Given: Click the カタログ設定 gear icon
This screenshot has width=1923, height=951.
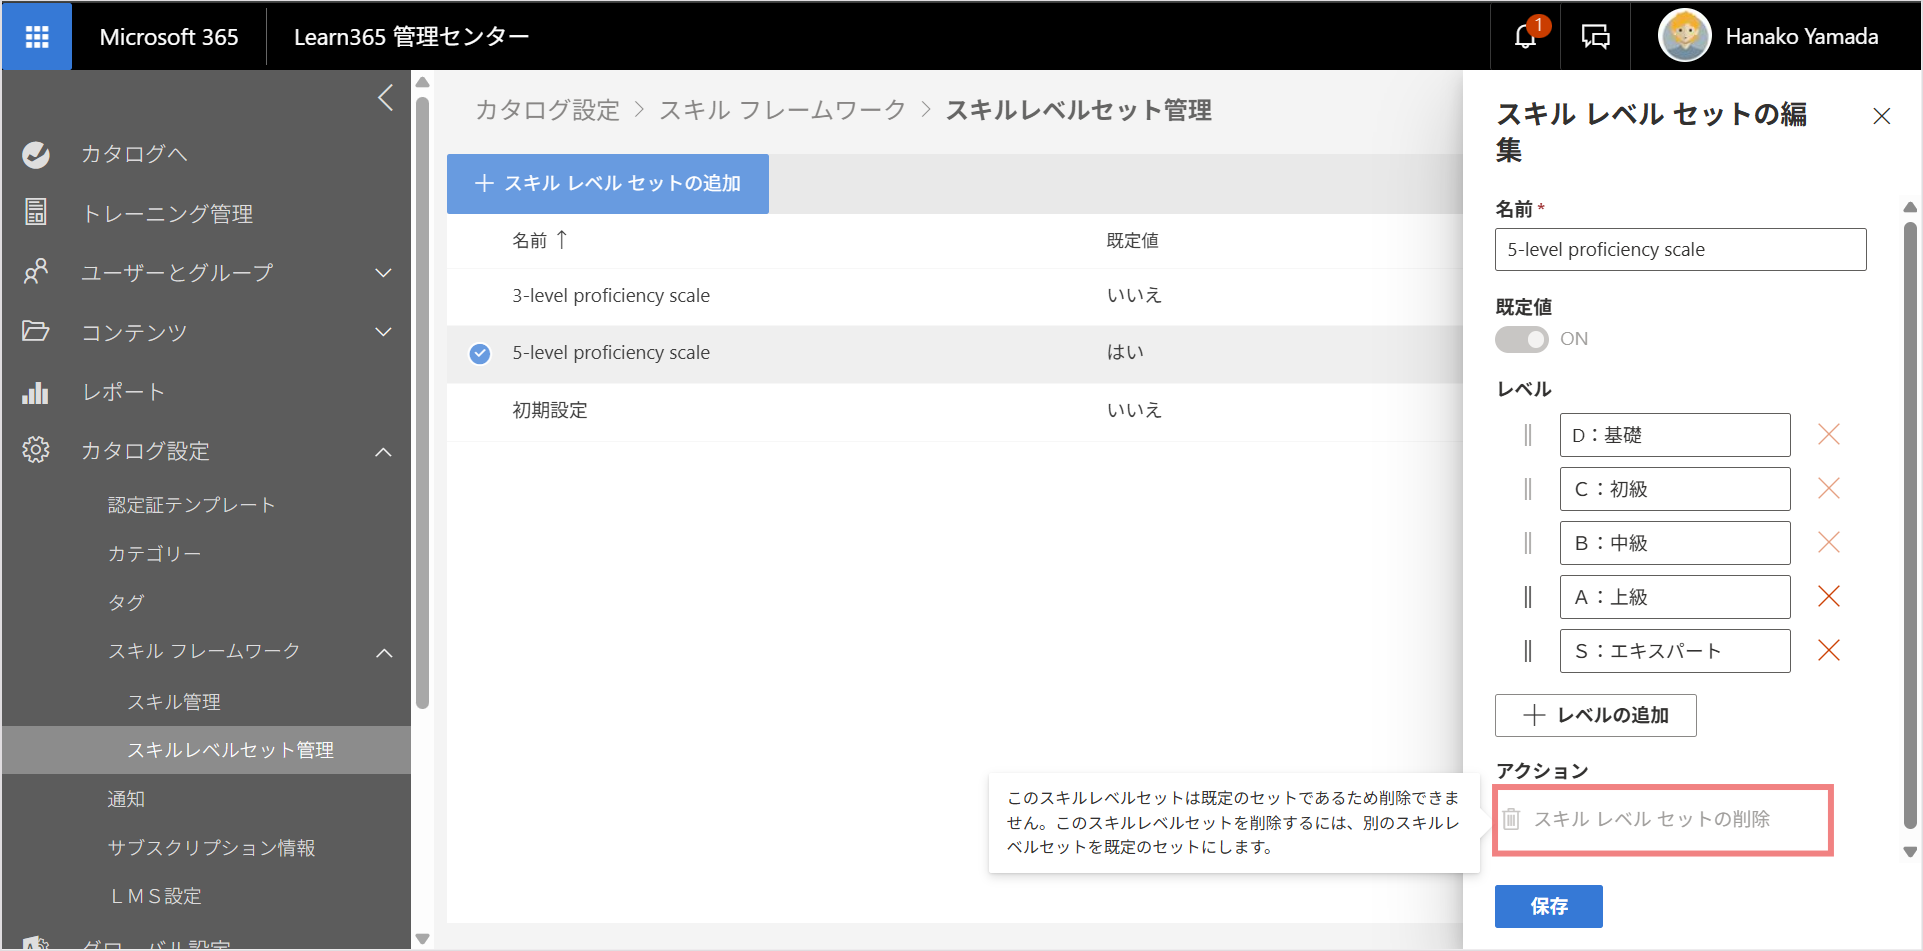Looking at the screenshot, I should 36,450.
